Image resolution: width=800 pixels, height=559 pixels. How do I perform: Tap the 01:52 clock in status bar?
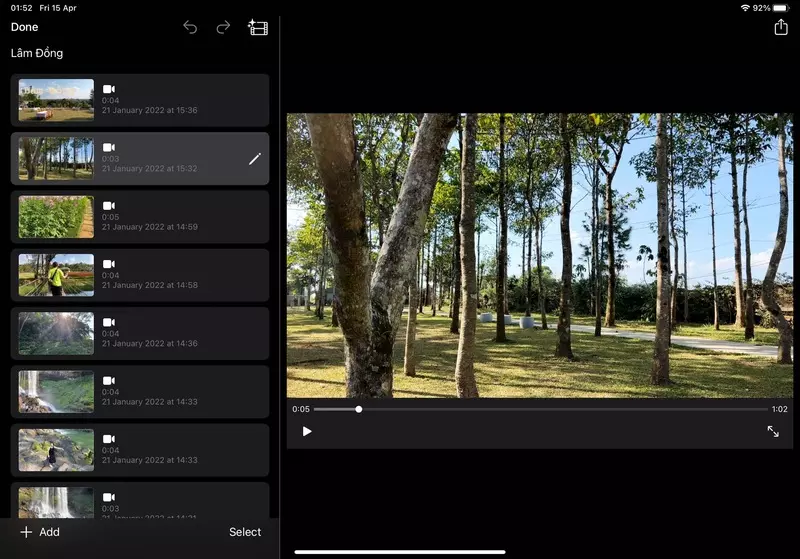pos(21,8)
